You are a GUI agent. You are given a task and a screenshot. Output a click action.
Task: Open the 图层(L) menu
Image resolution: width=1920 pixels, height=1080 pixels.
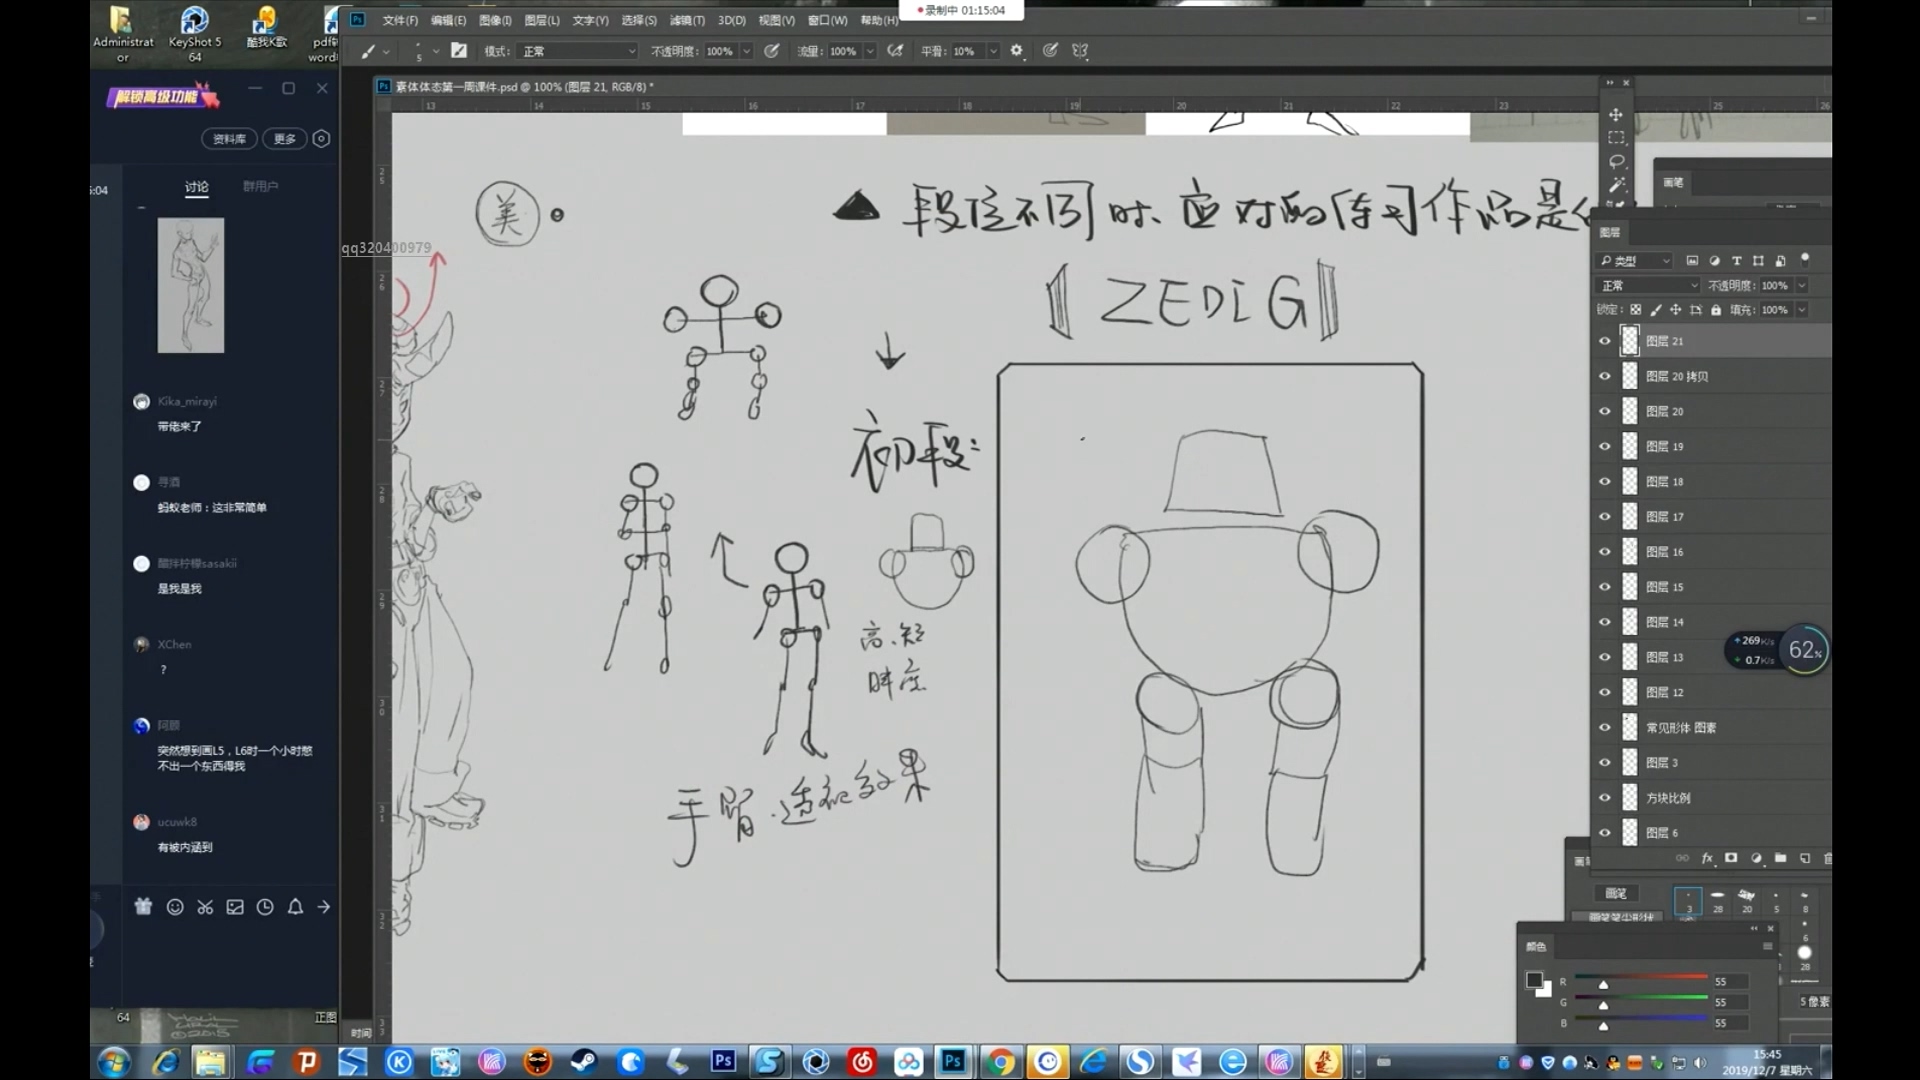click(x=541, y=20)
